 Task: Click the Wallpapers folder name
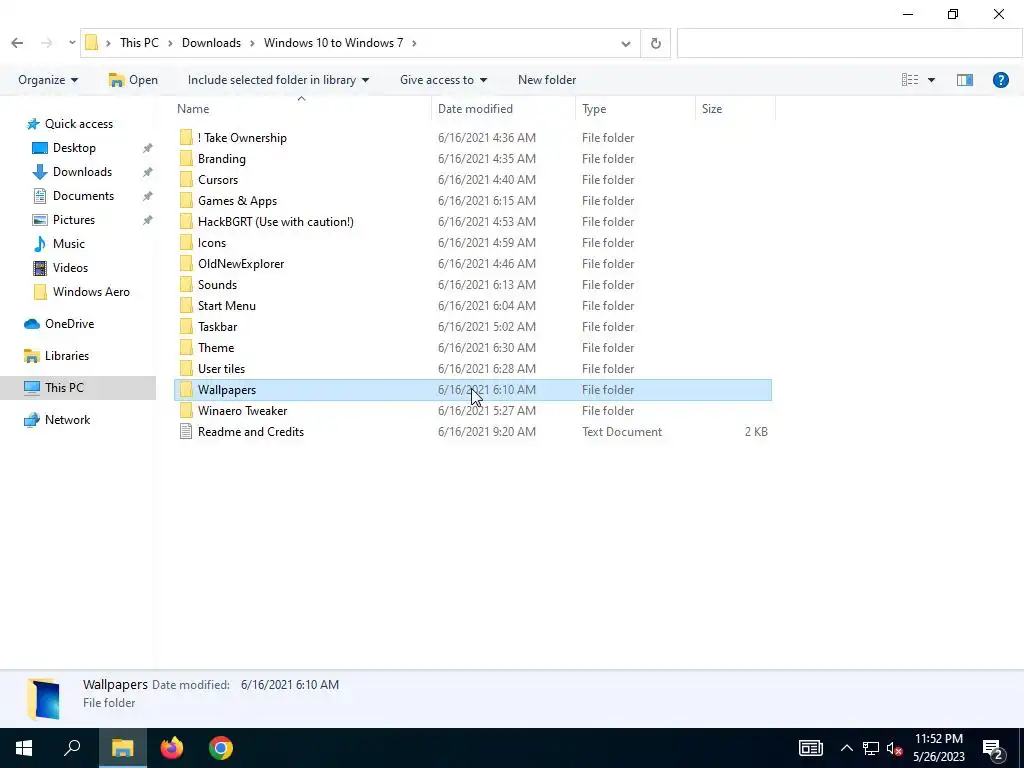tap(227, 390)
